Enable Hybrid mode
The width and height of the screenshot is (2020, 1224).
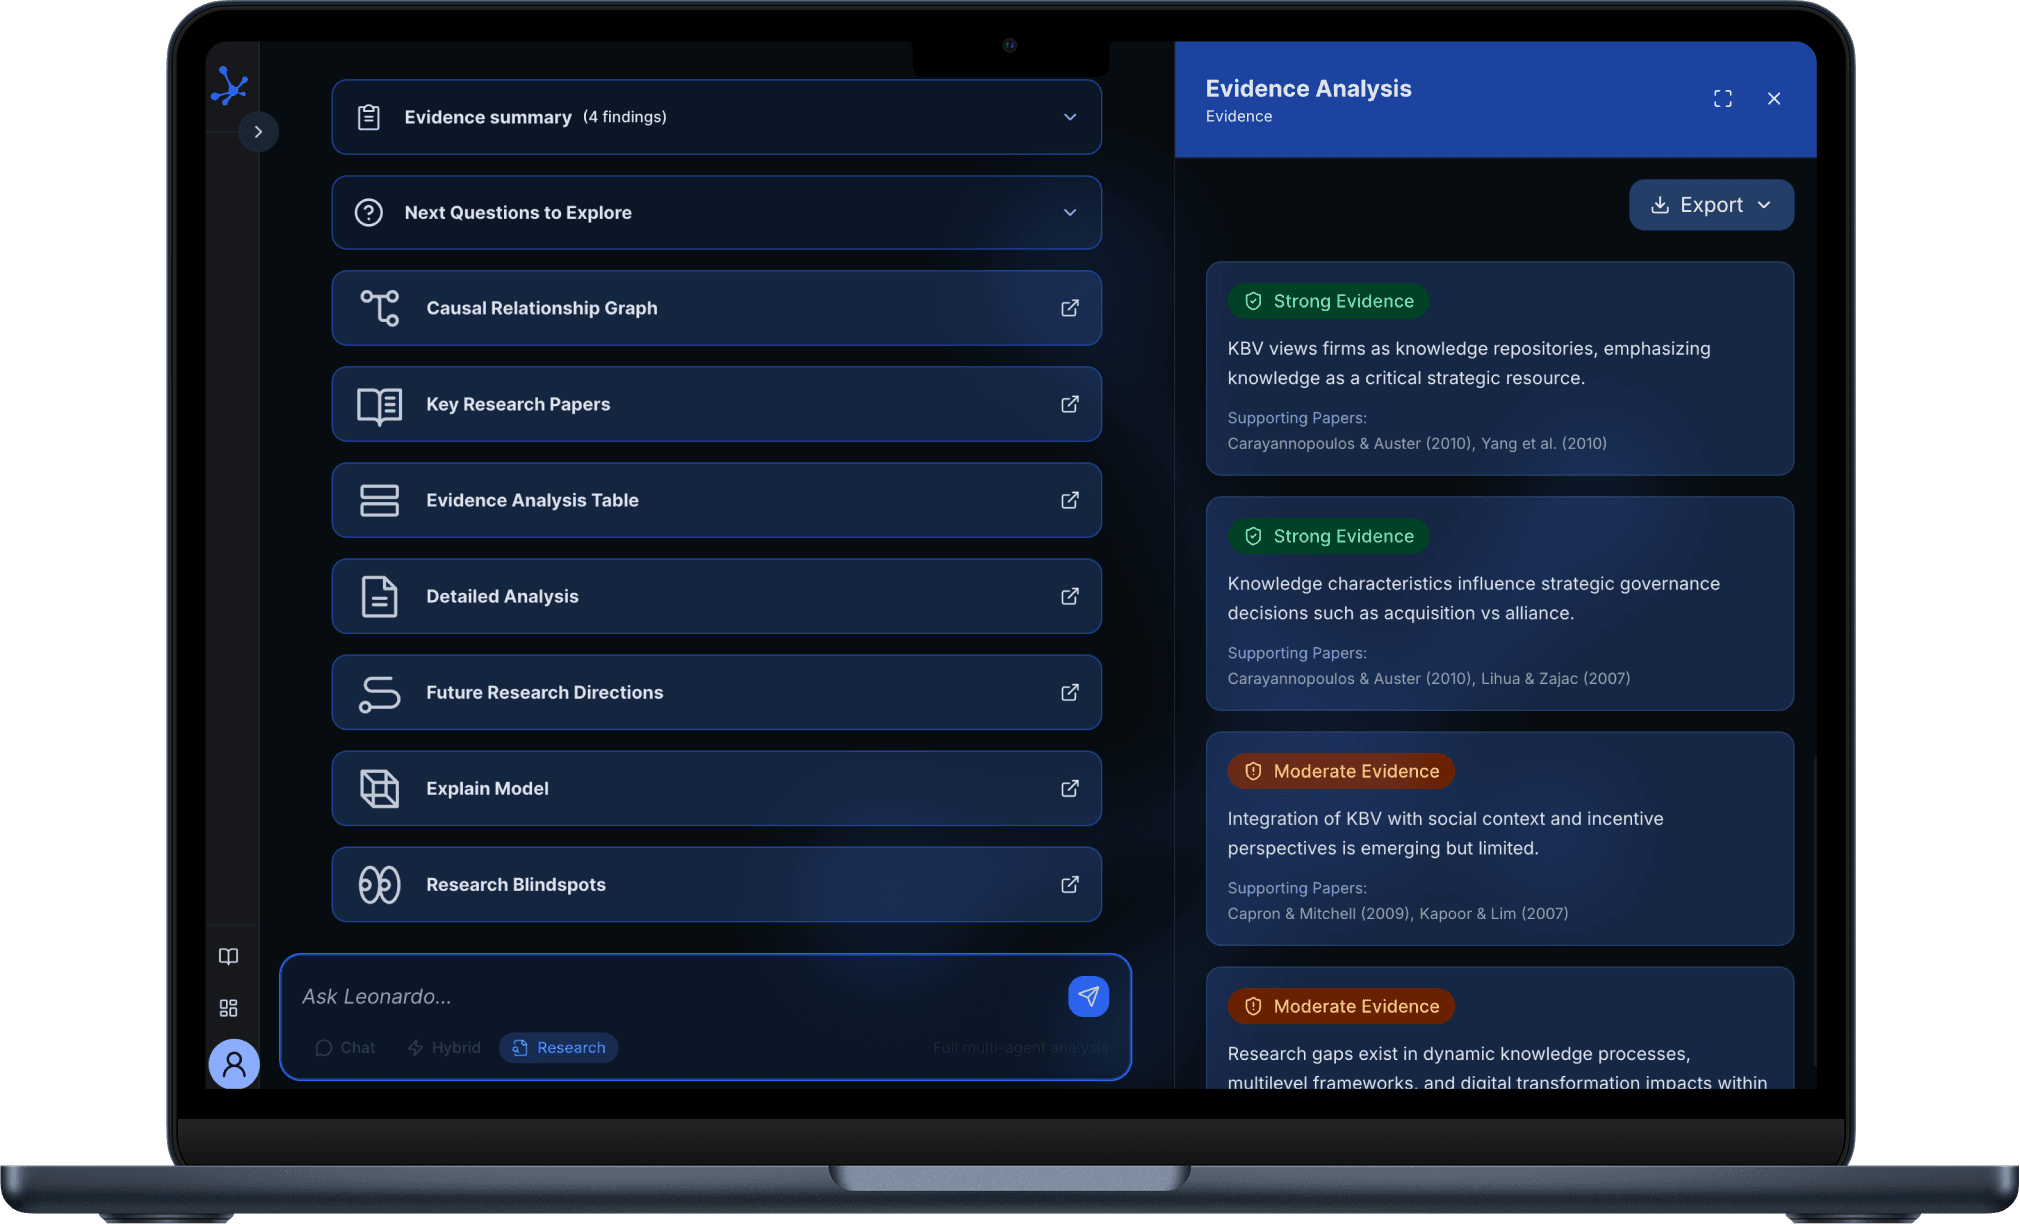click(x=444, y=1047)
